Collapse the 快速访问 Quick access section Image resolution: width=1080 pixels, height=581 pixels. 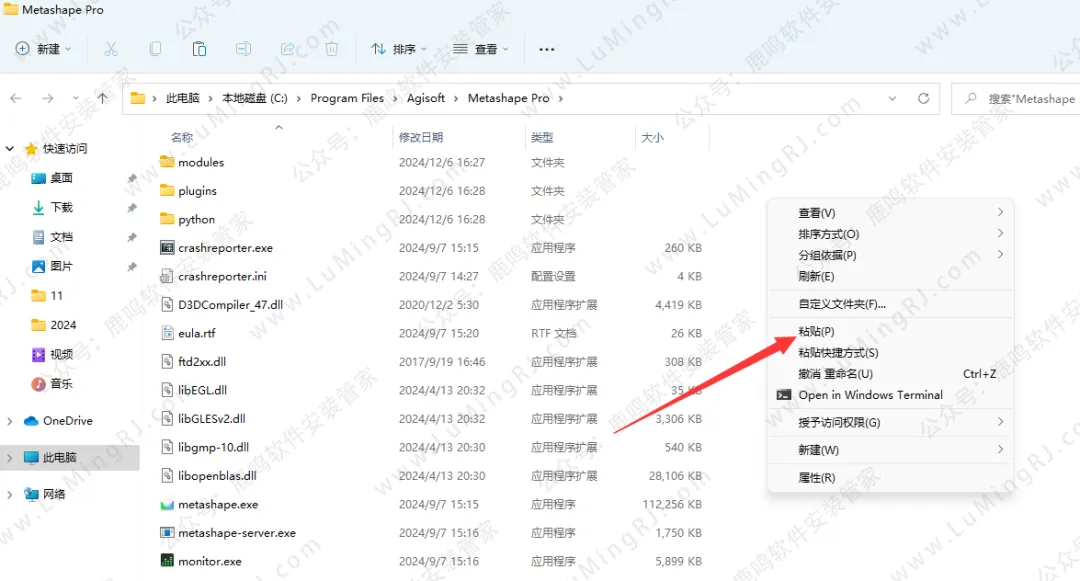(x=10, y=149)
